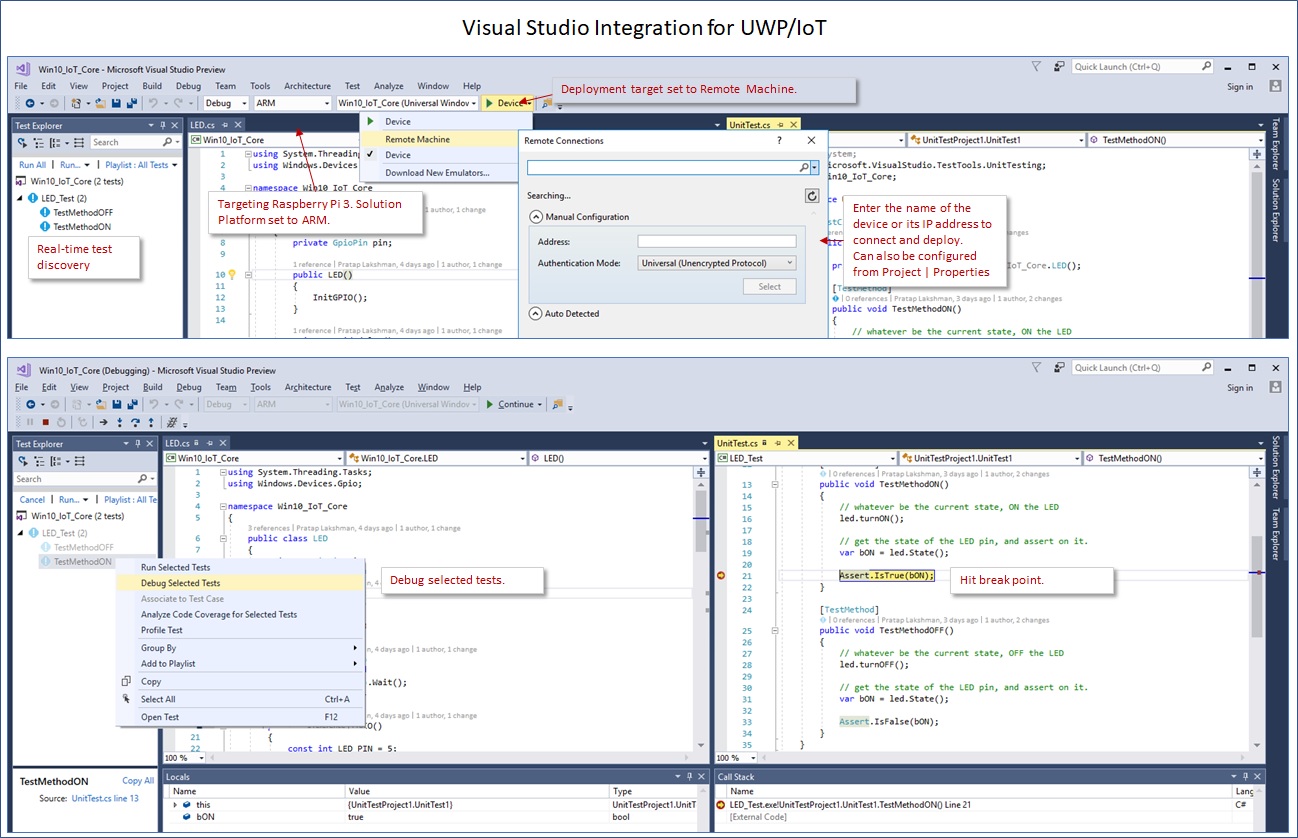Toggle the breakpoint on Assert.IsTrue line
Image resolution: width=1298 pixels, height=838 pixels.
pos(719,574)
